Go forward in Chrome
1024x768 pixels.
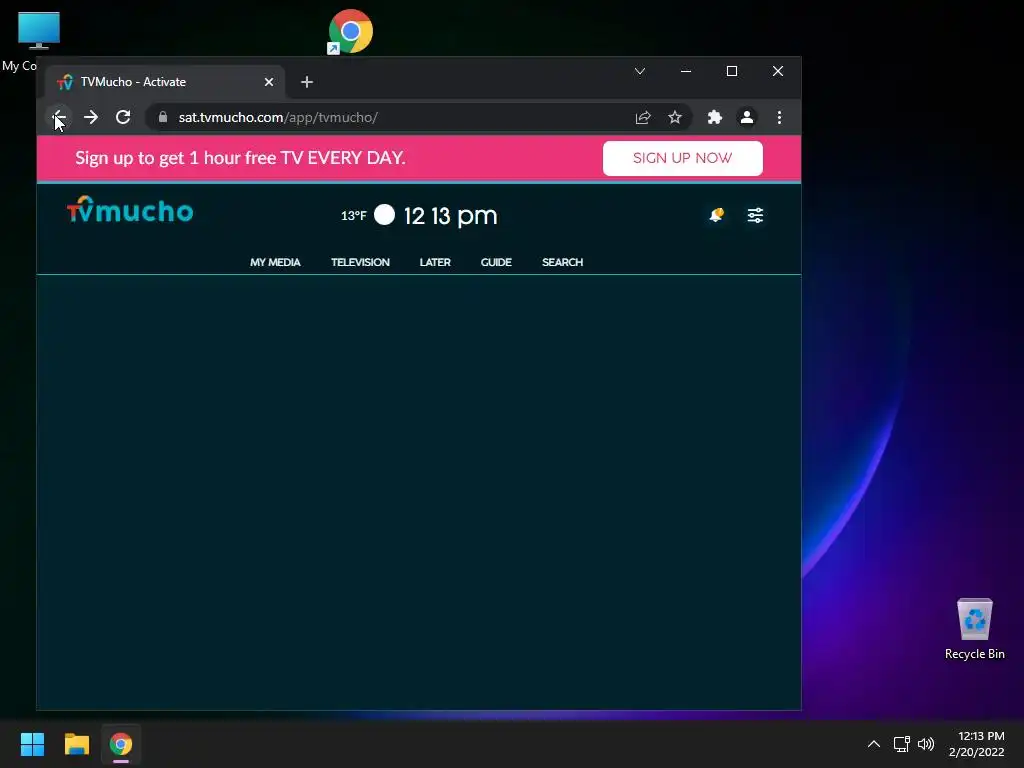point(91,118)
